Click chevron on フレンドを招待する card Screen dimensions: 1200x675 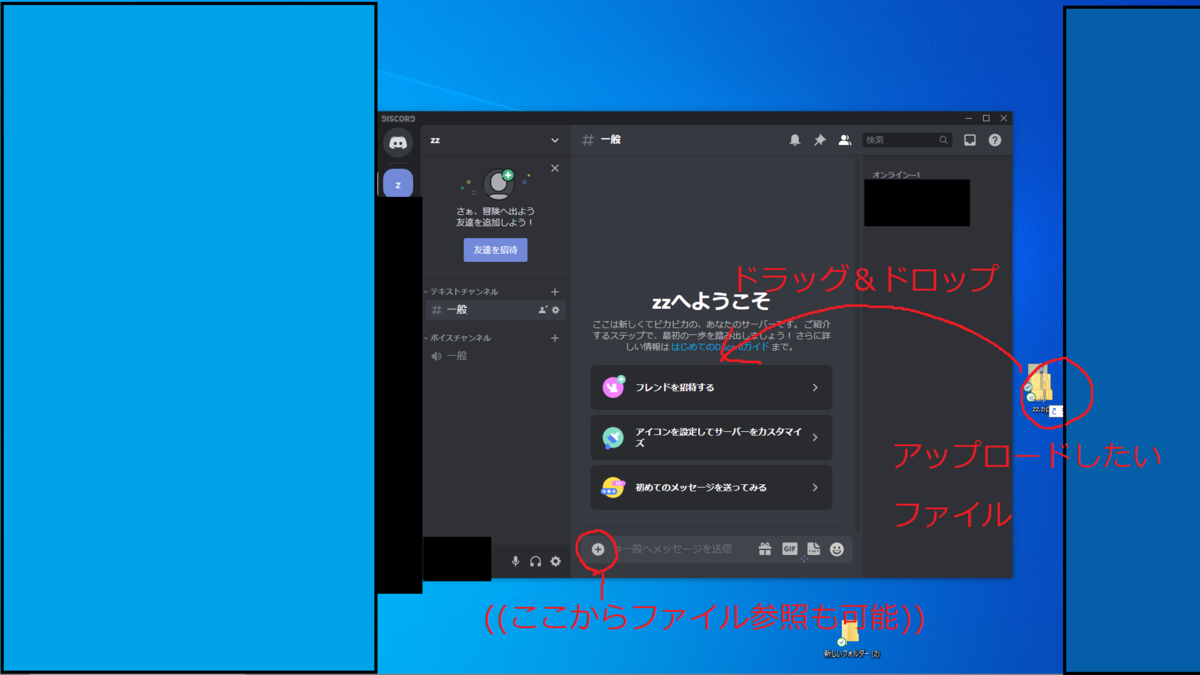pos(815,388)
